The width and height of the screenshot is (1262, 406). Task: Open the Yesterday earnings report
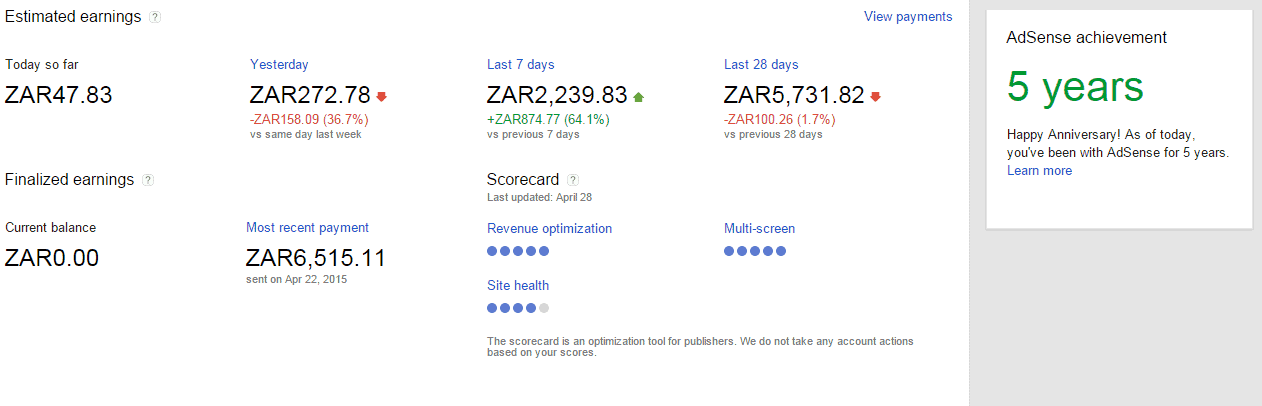pos(279,64)
